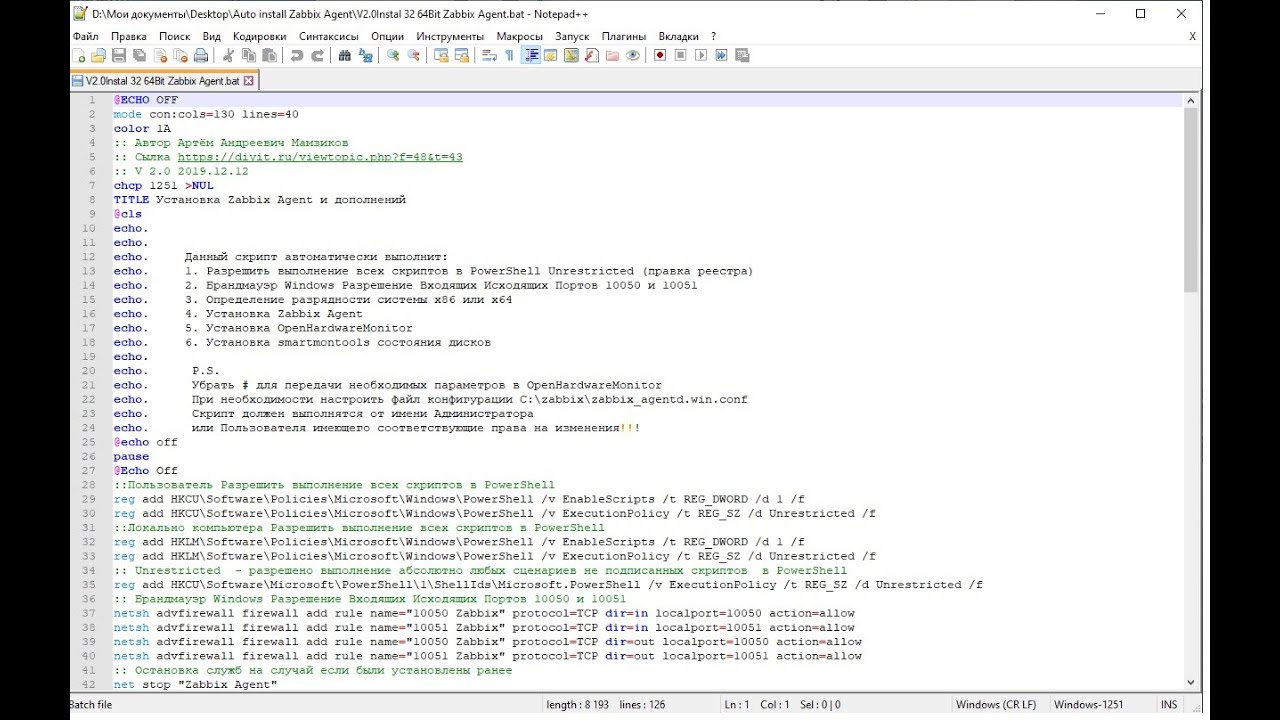Start macro recording with the red dot

click(x=660, y=56)
